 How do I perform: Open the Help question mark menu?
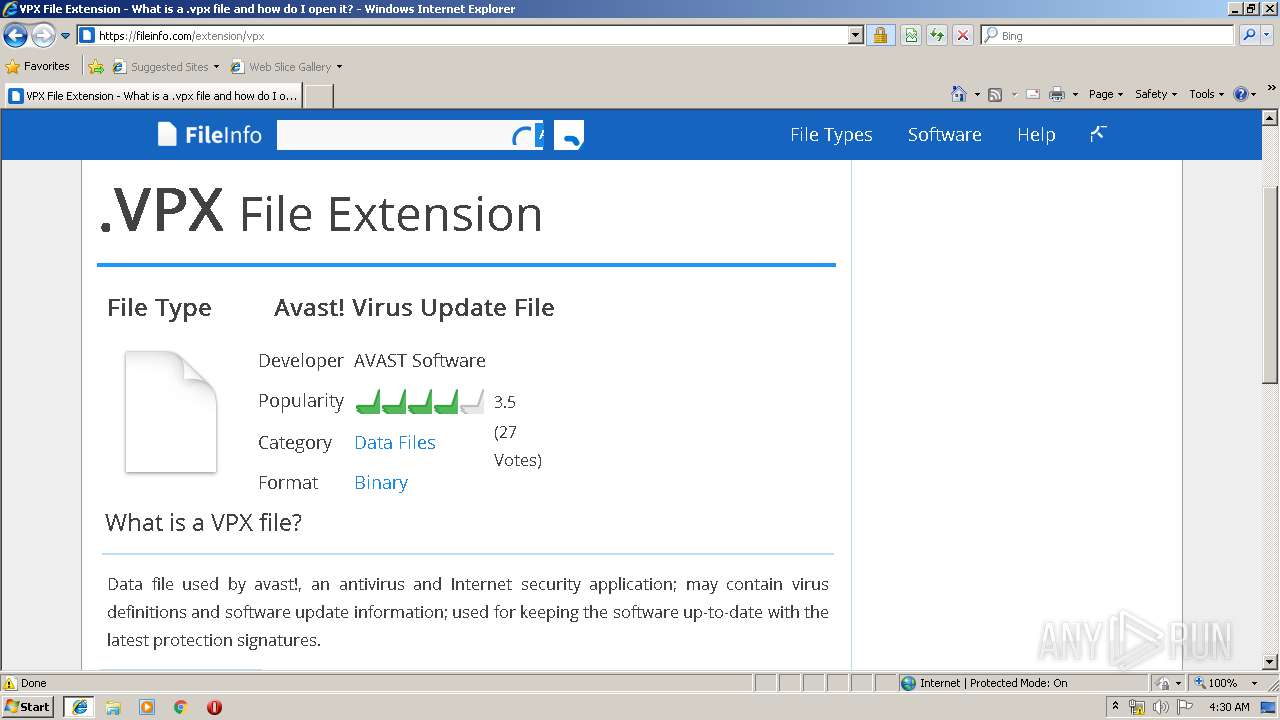[x=1245, y=94]
